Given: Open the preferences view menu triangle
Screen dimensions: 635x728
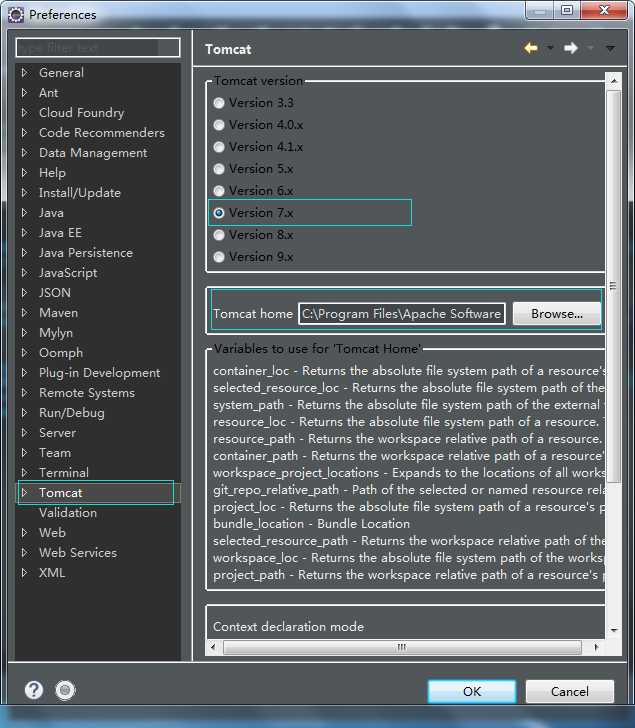Looking at the screenshot, I should (610, 48).
